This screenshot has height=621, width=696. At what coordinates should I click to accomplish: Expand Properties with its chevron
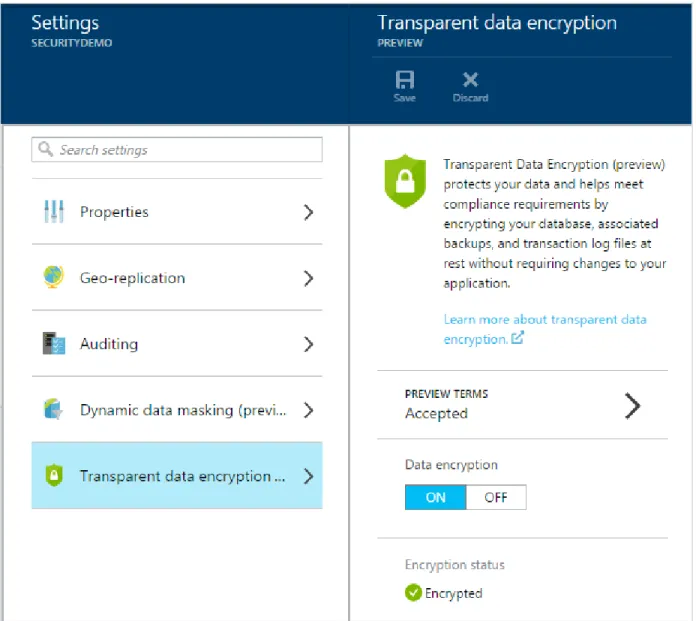click(308, 212)
